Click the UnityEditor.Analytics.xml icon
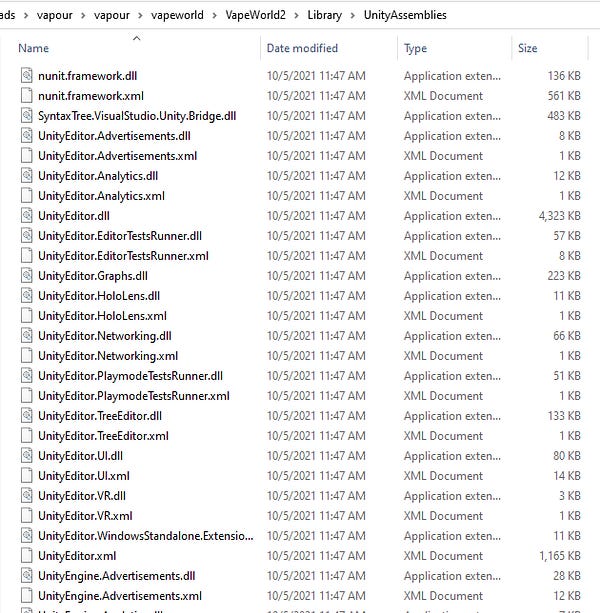This screenshot has height=613, width=600. [27, 195]
